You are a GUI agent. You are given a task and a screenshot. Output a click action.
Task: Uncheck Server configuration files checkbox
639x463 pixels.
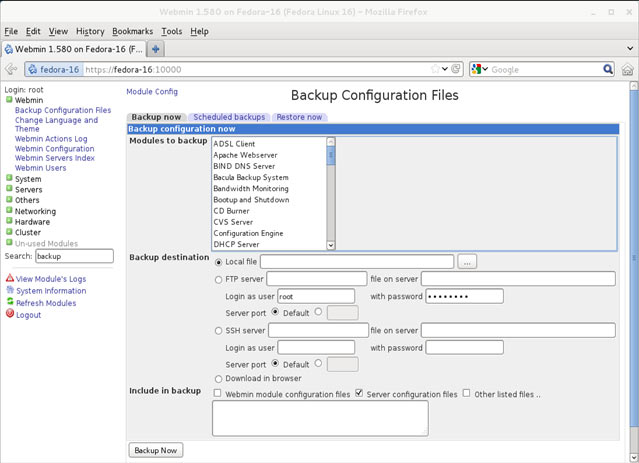359,393
